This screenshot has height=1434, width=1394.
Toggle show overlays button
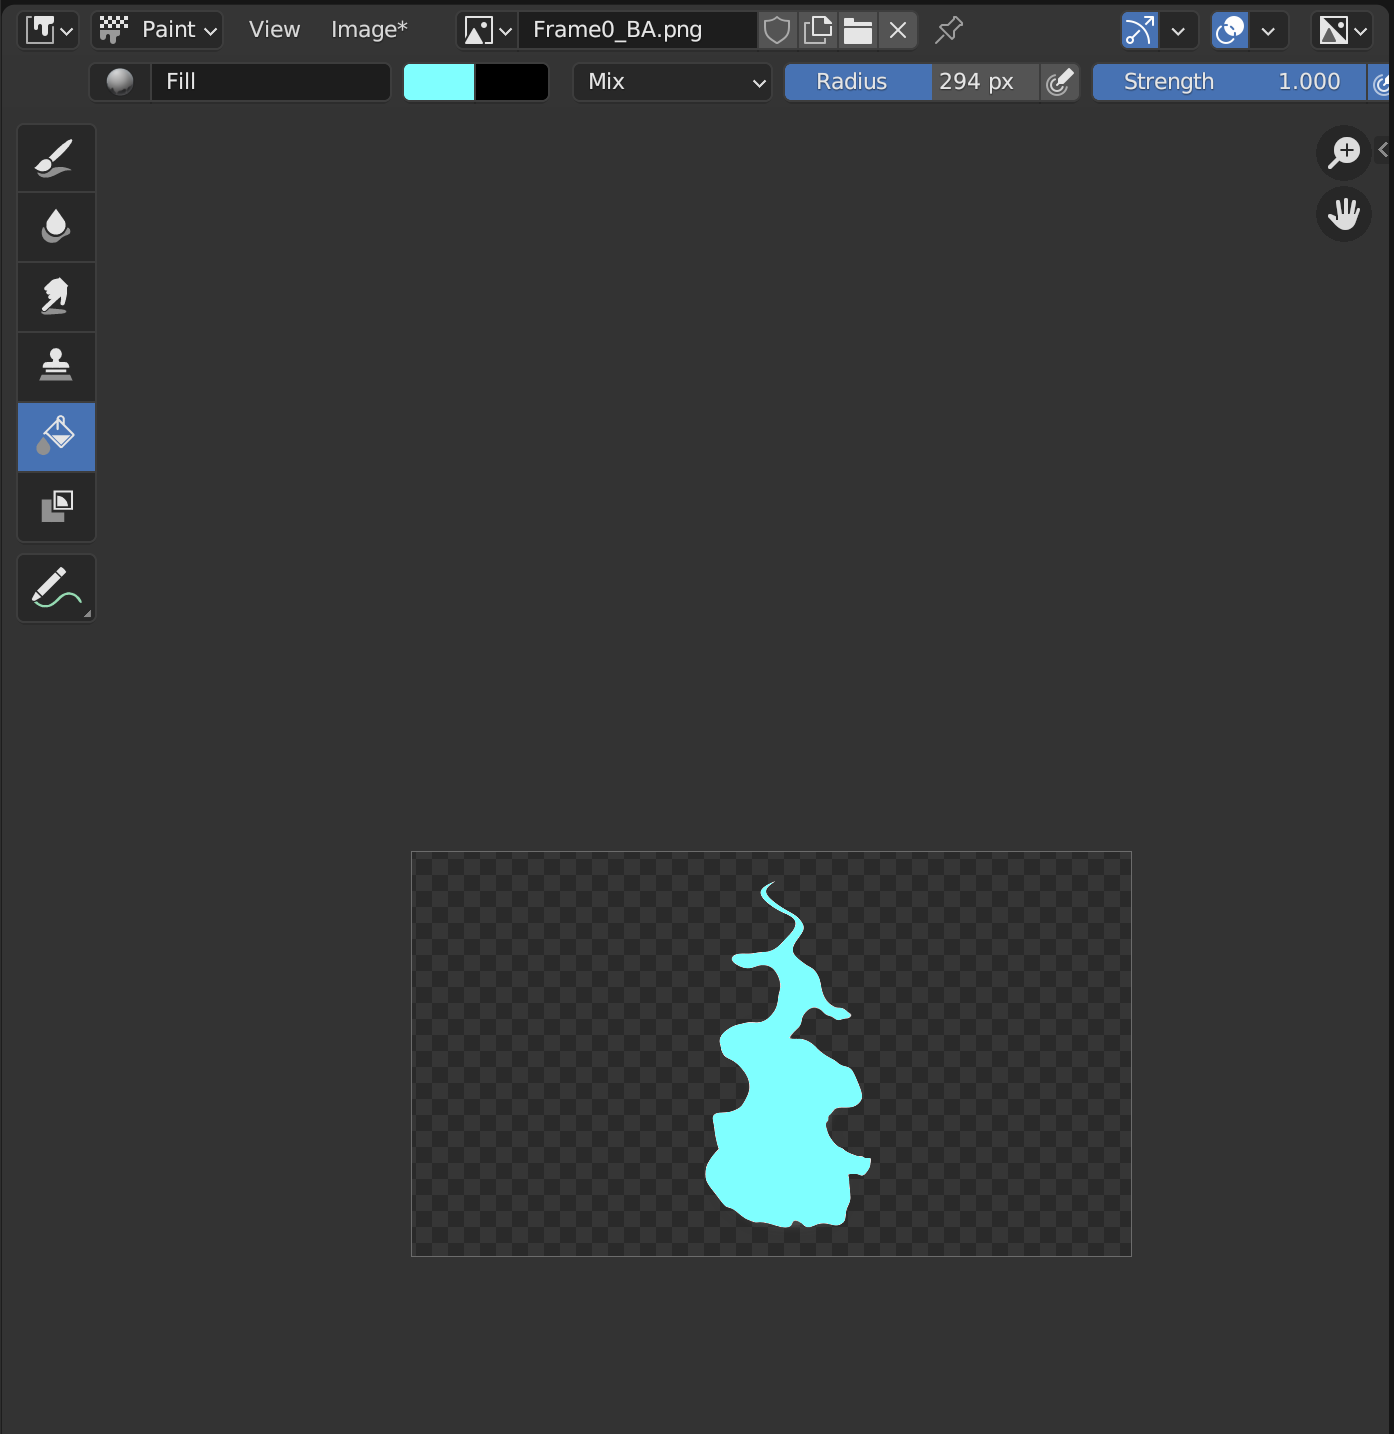pyautogui.click(x=1230, y=30)
